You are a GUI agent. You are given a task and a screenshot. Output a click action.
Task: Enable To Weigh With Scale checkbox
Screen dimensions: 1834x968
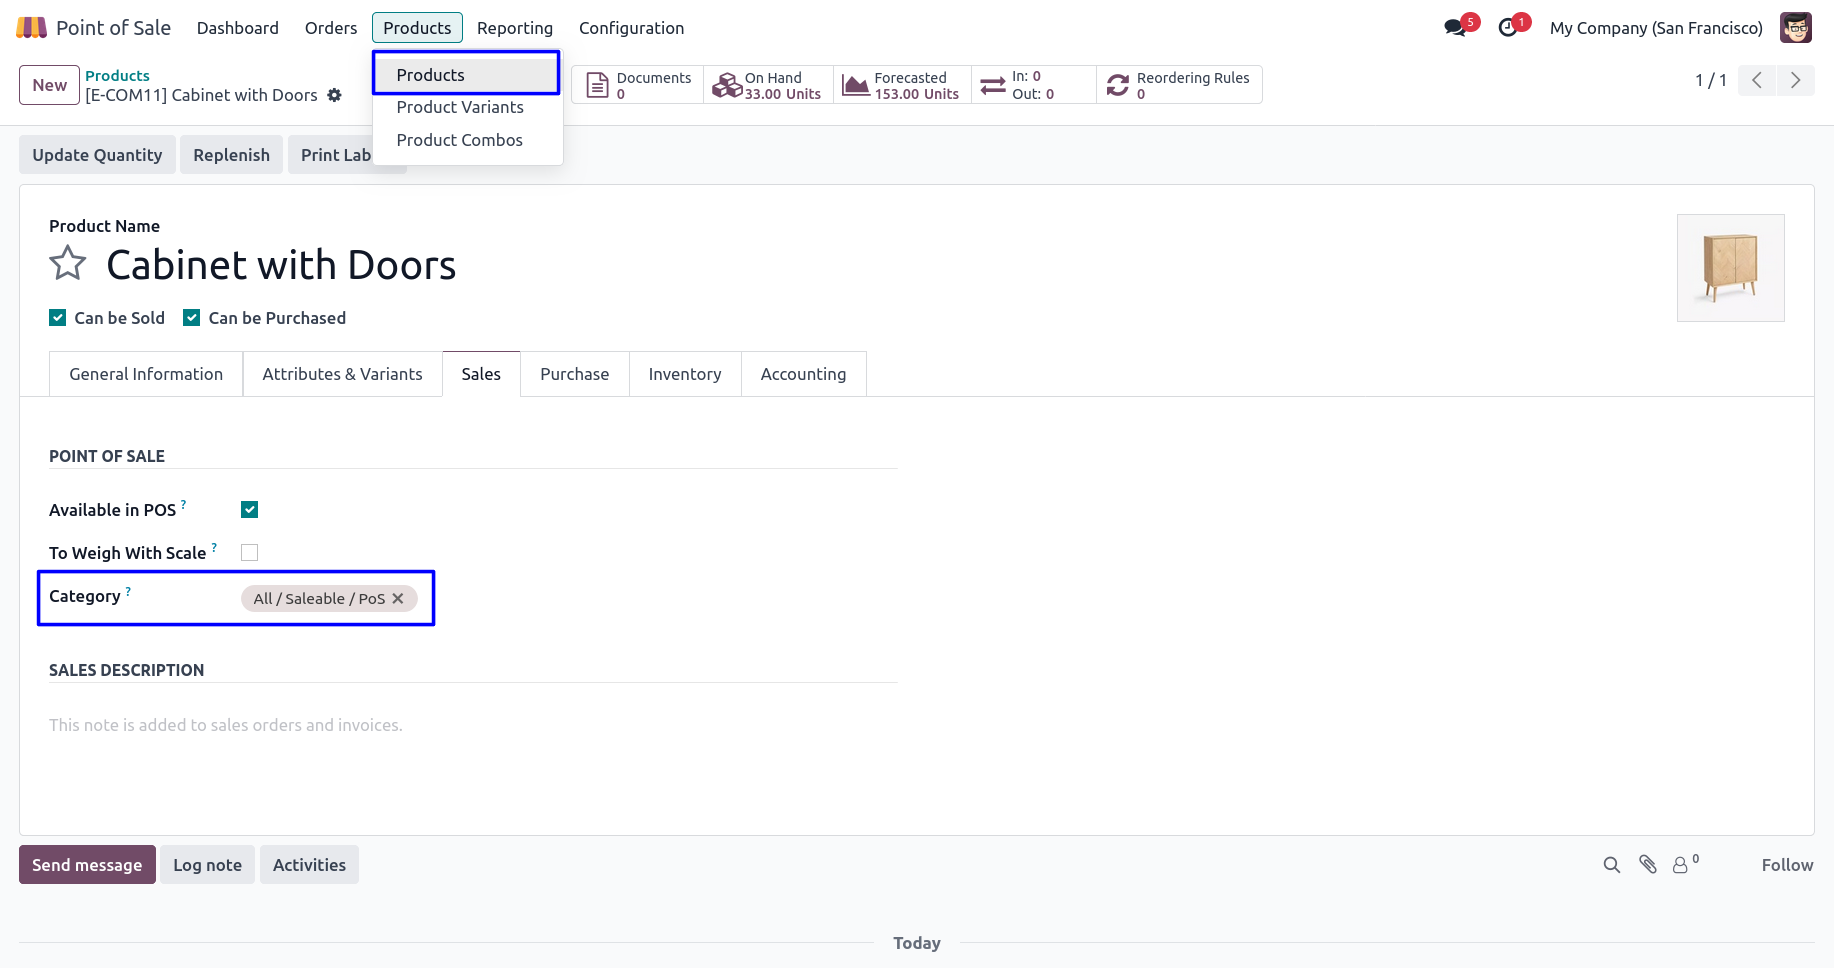tap(250, 553)
